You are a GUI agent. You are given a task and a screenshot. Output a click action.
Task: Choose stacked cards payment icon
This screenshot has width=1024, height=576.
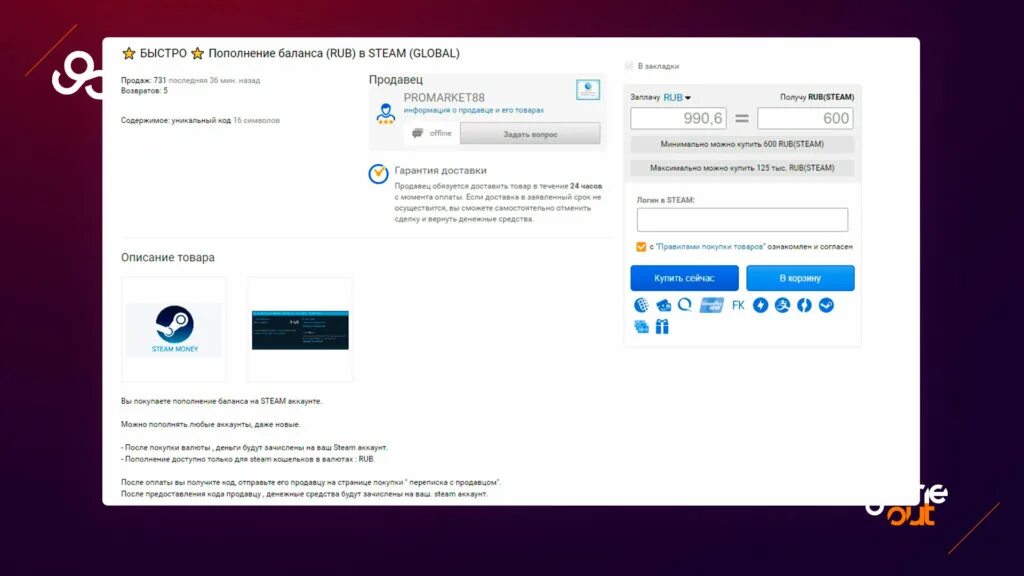pyautogui.click(x=641, y=327)
